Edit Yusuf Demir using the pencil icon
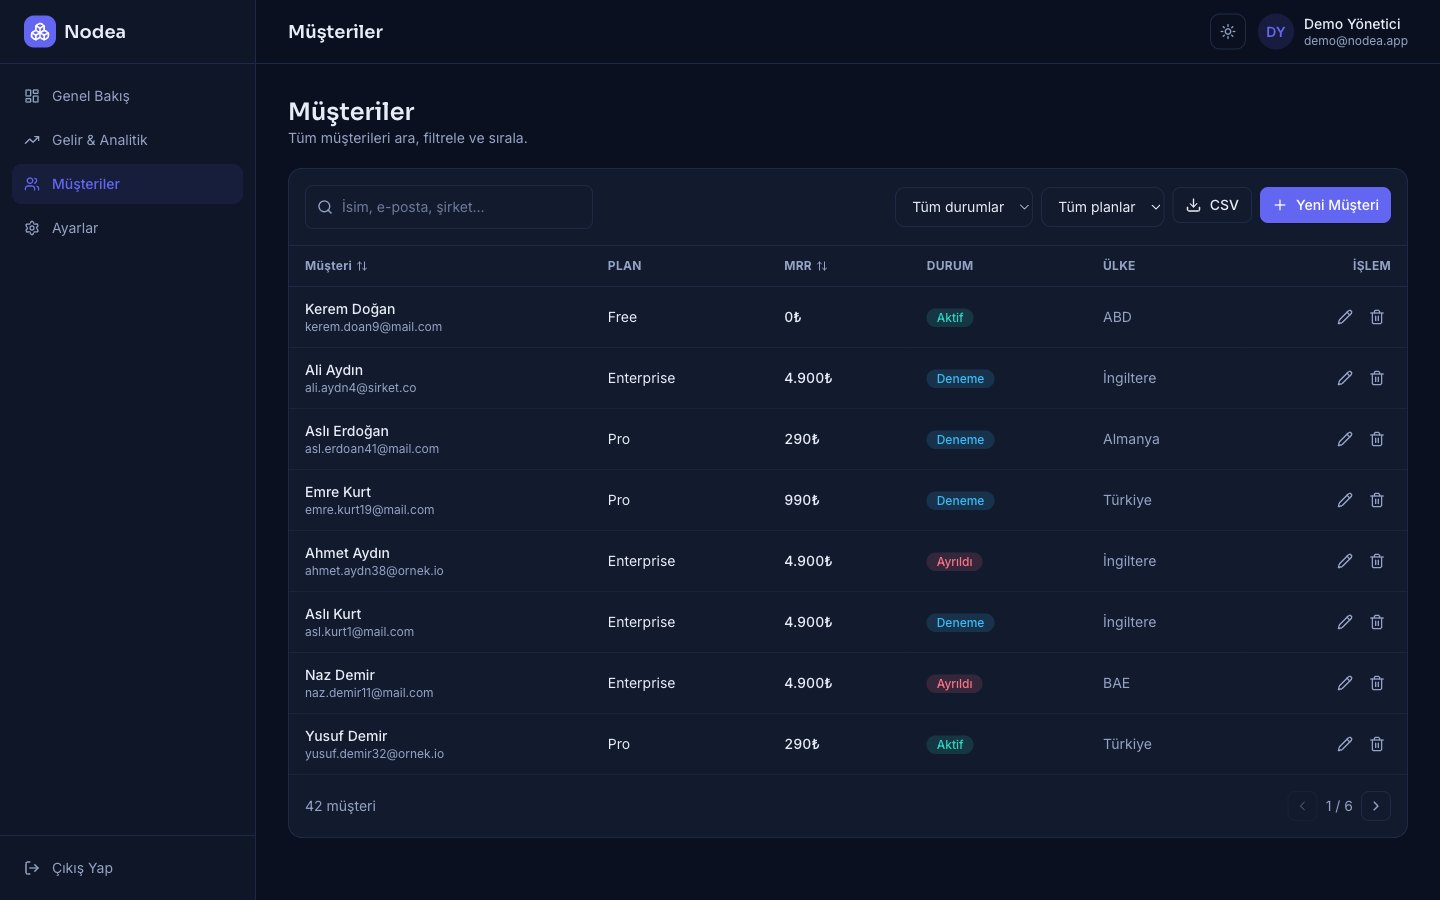The image size is (1440, 900). point(1345,744)
